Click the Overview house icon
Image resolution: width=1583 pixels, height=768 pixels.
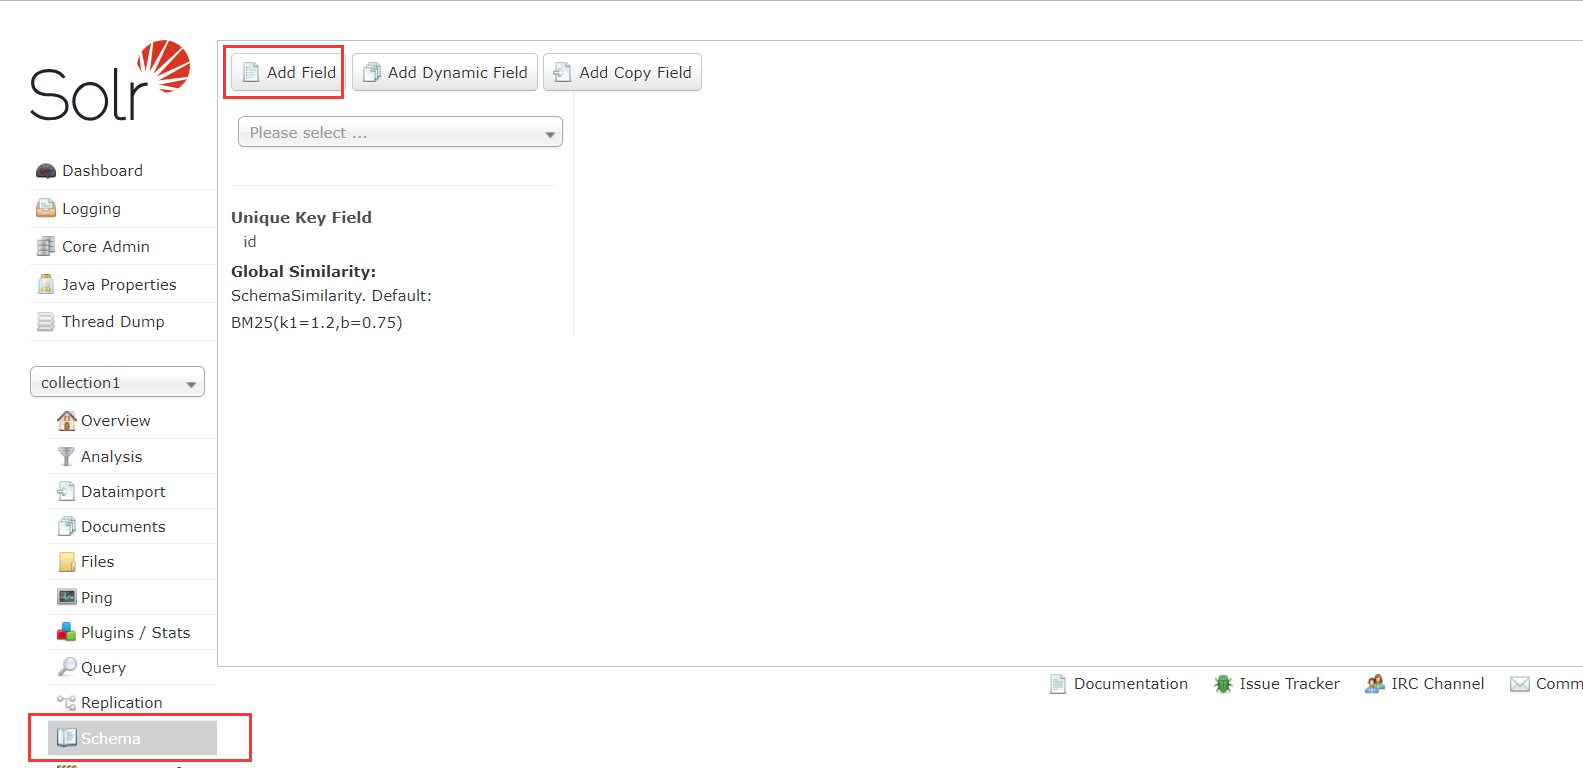coord(67,420)
